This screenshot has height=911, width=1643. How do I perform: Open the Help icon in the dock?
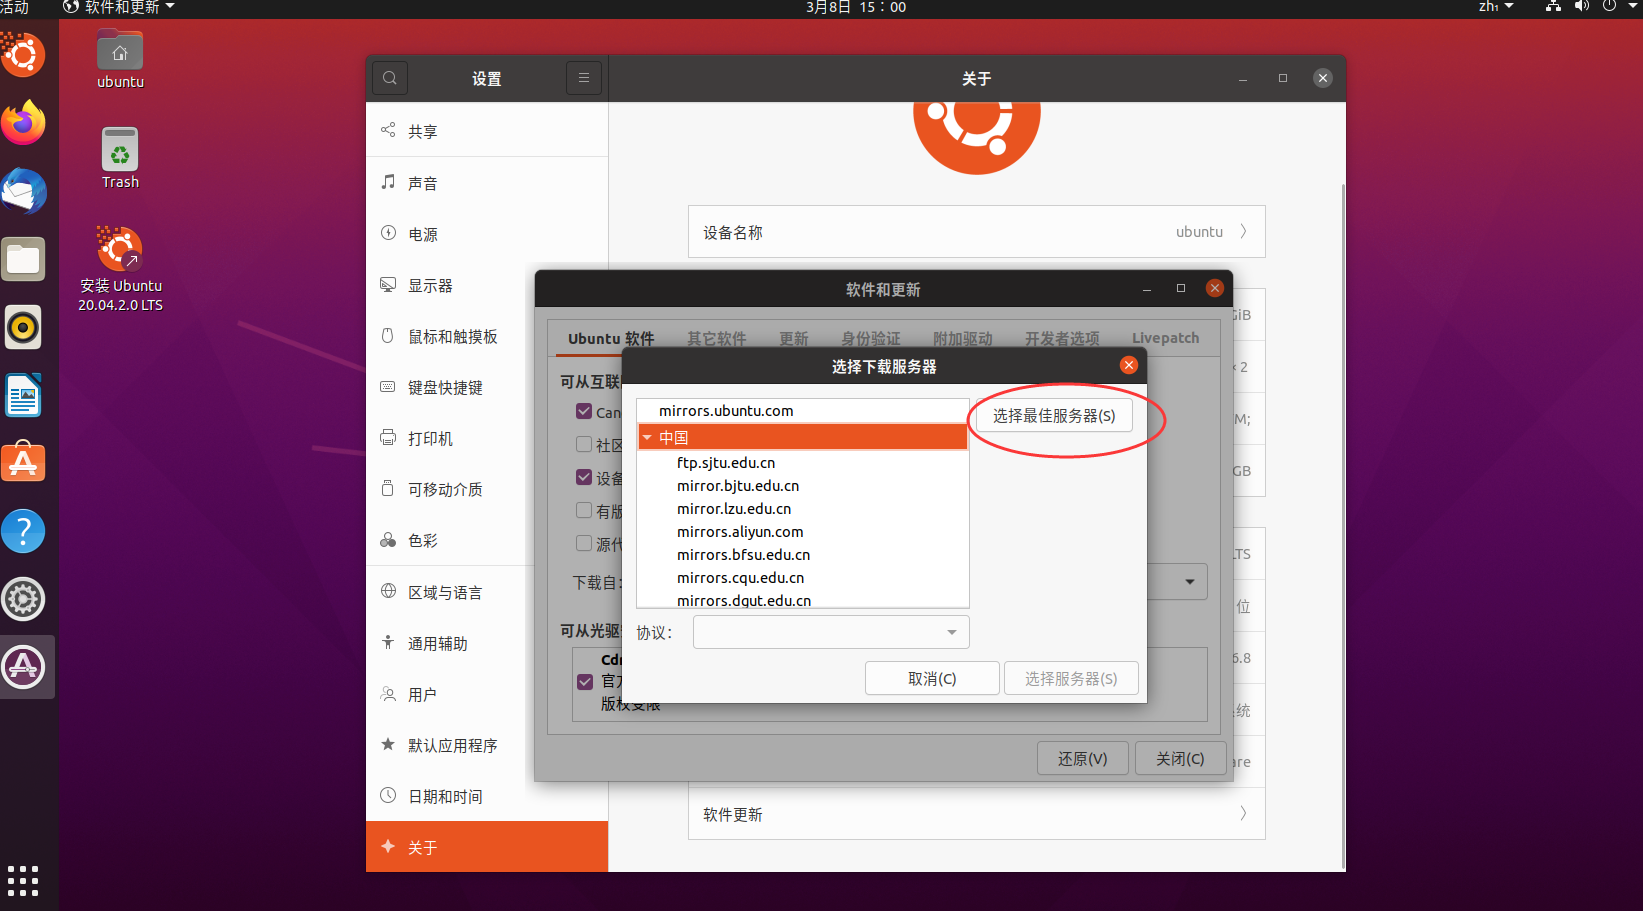point(23,531)
